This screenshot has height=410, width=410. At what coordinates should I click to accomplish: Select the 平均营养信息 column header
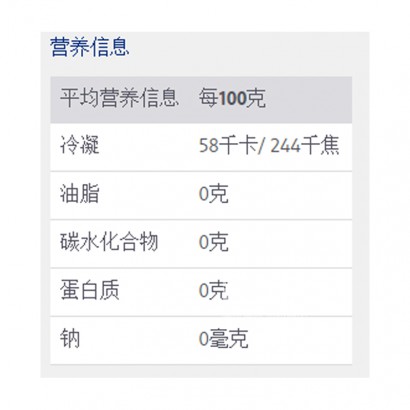pos(119,98)
